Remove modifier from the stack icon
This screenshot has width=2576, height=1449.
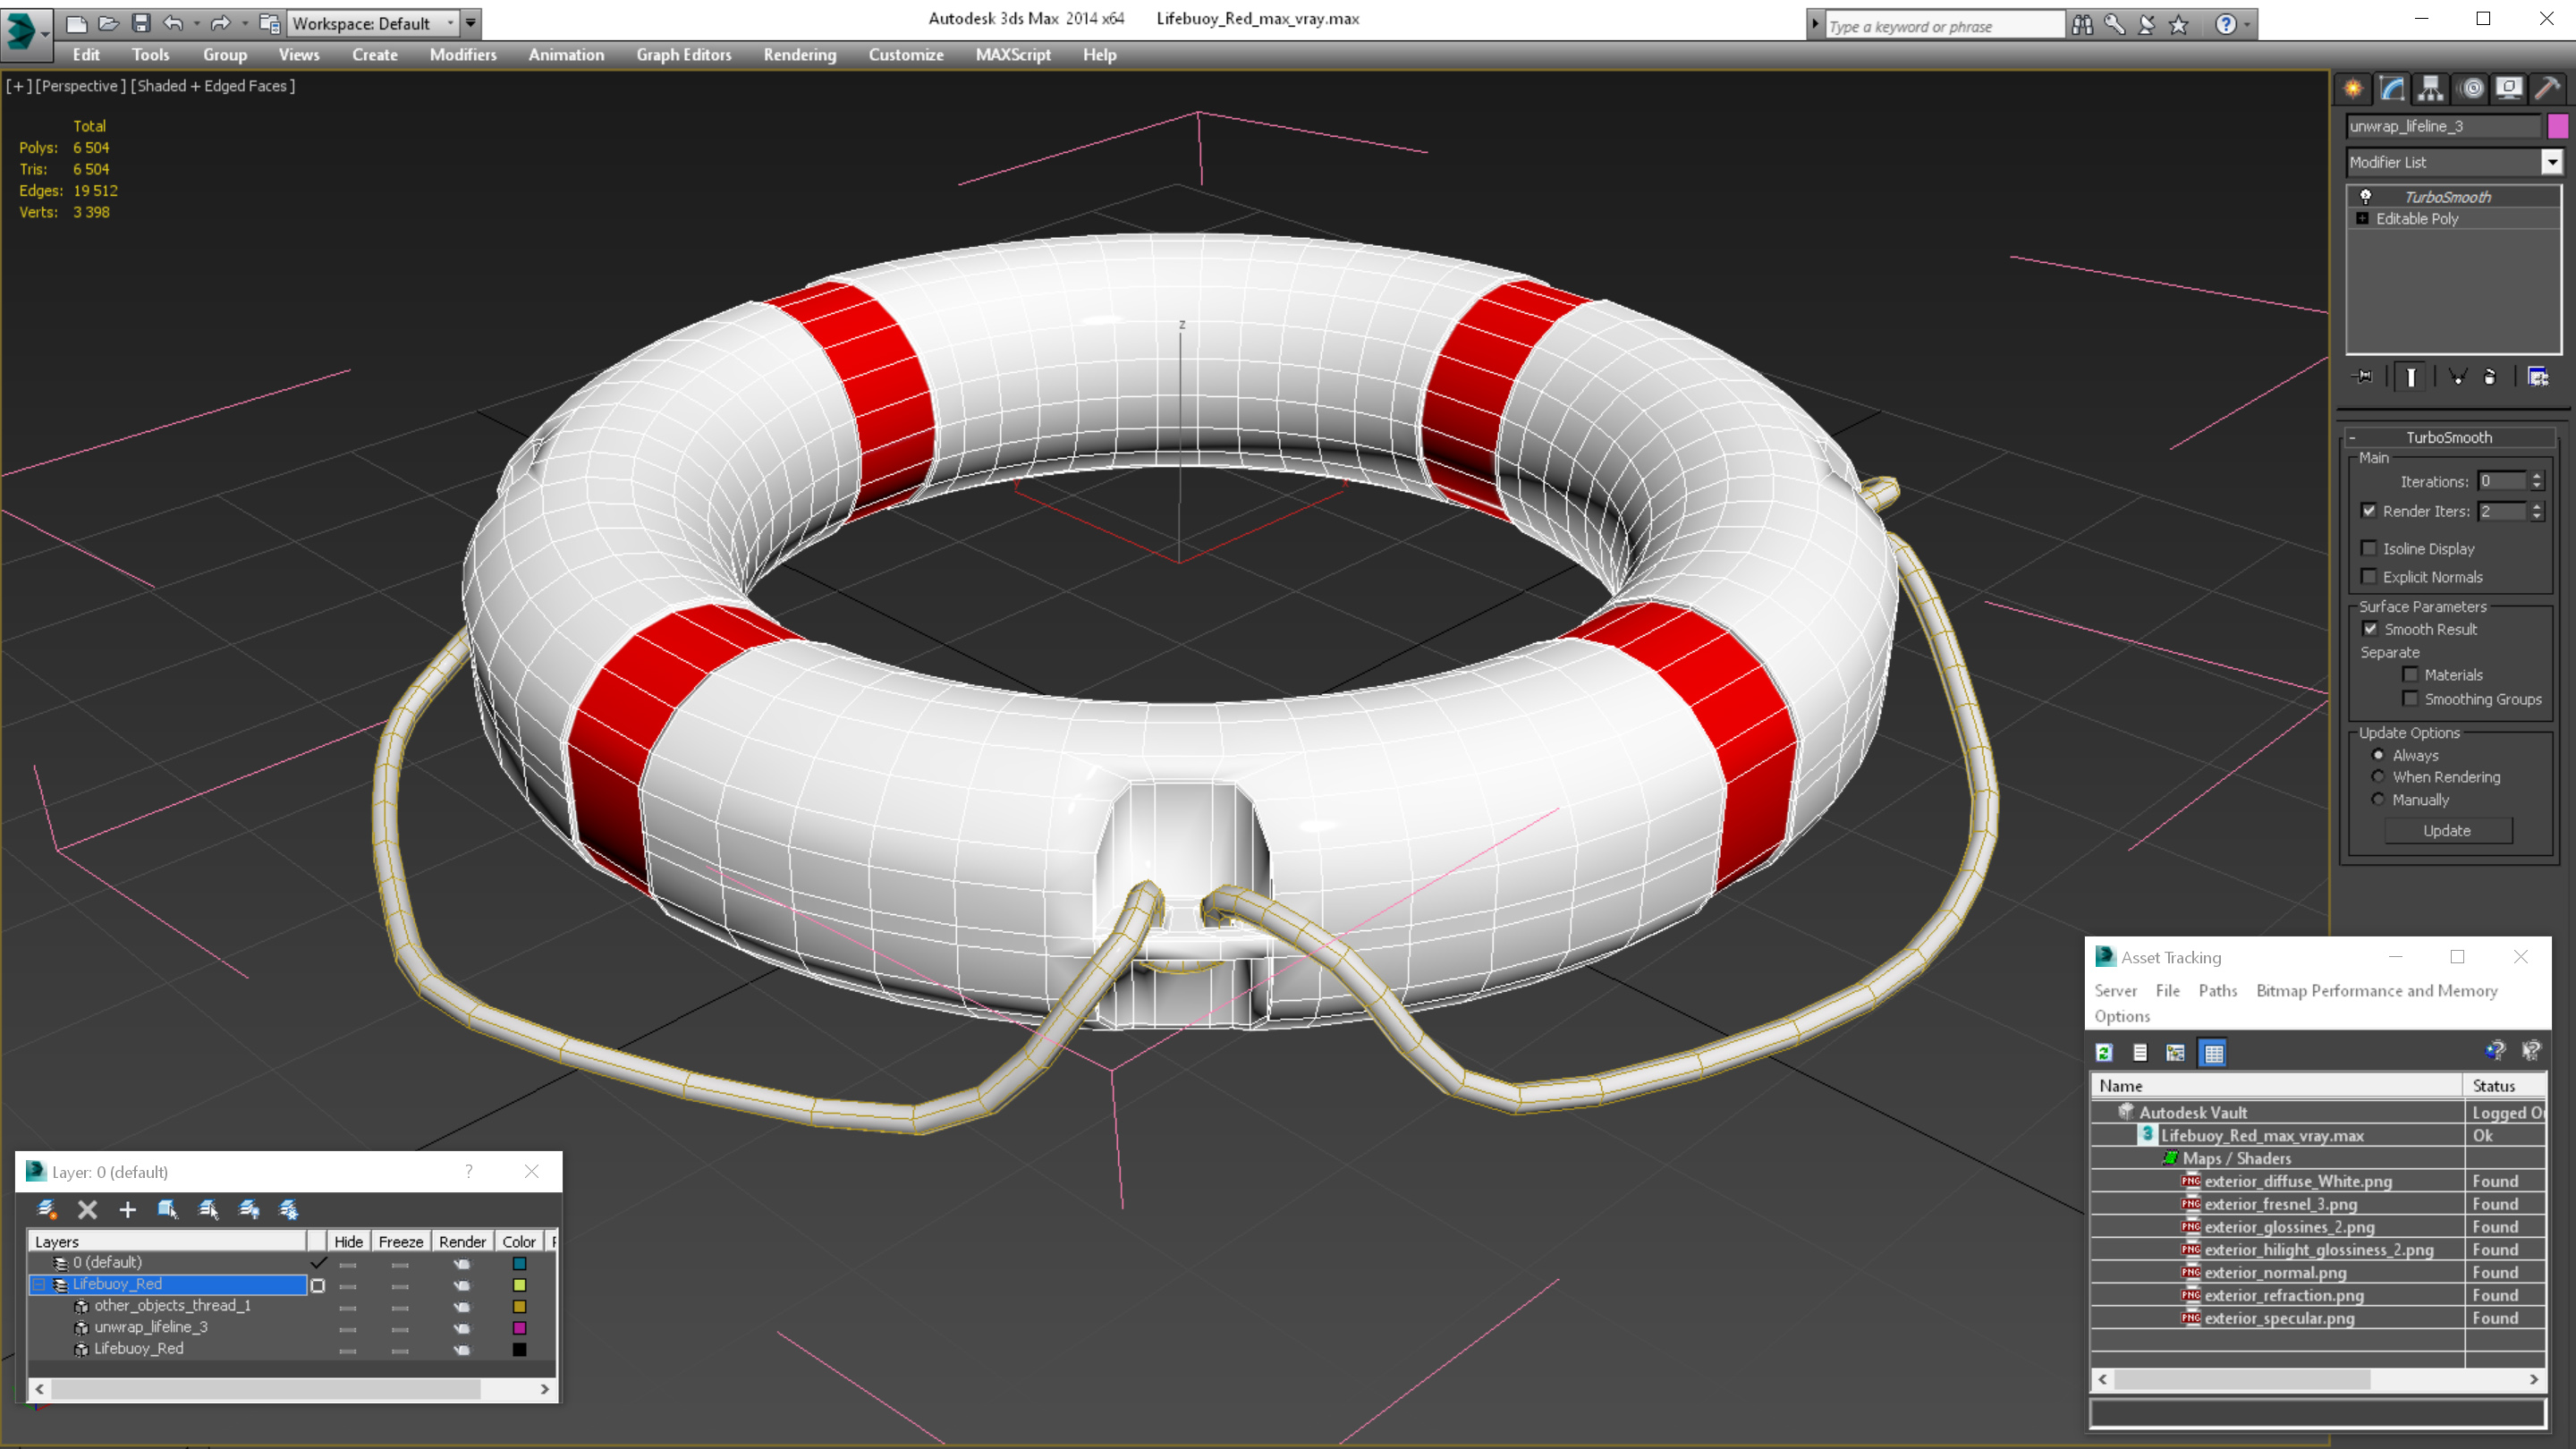point(2490,377)
